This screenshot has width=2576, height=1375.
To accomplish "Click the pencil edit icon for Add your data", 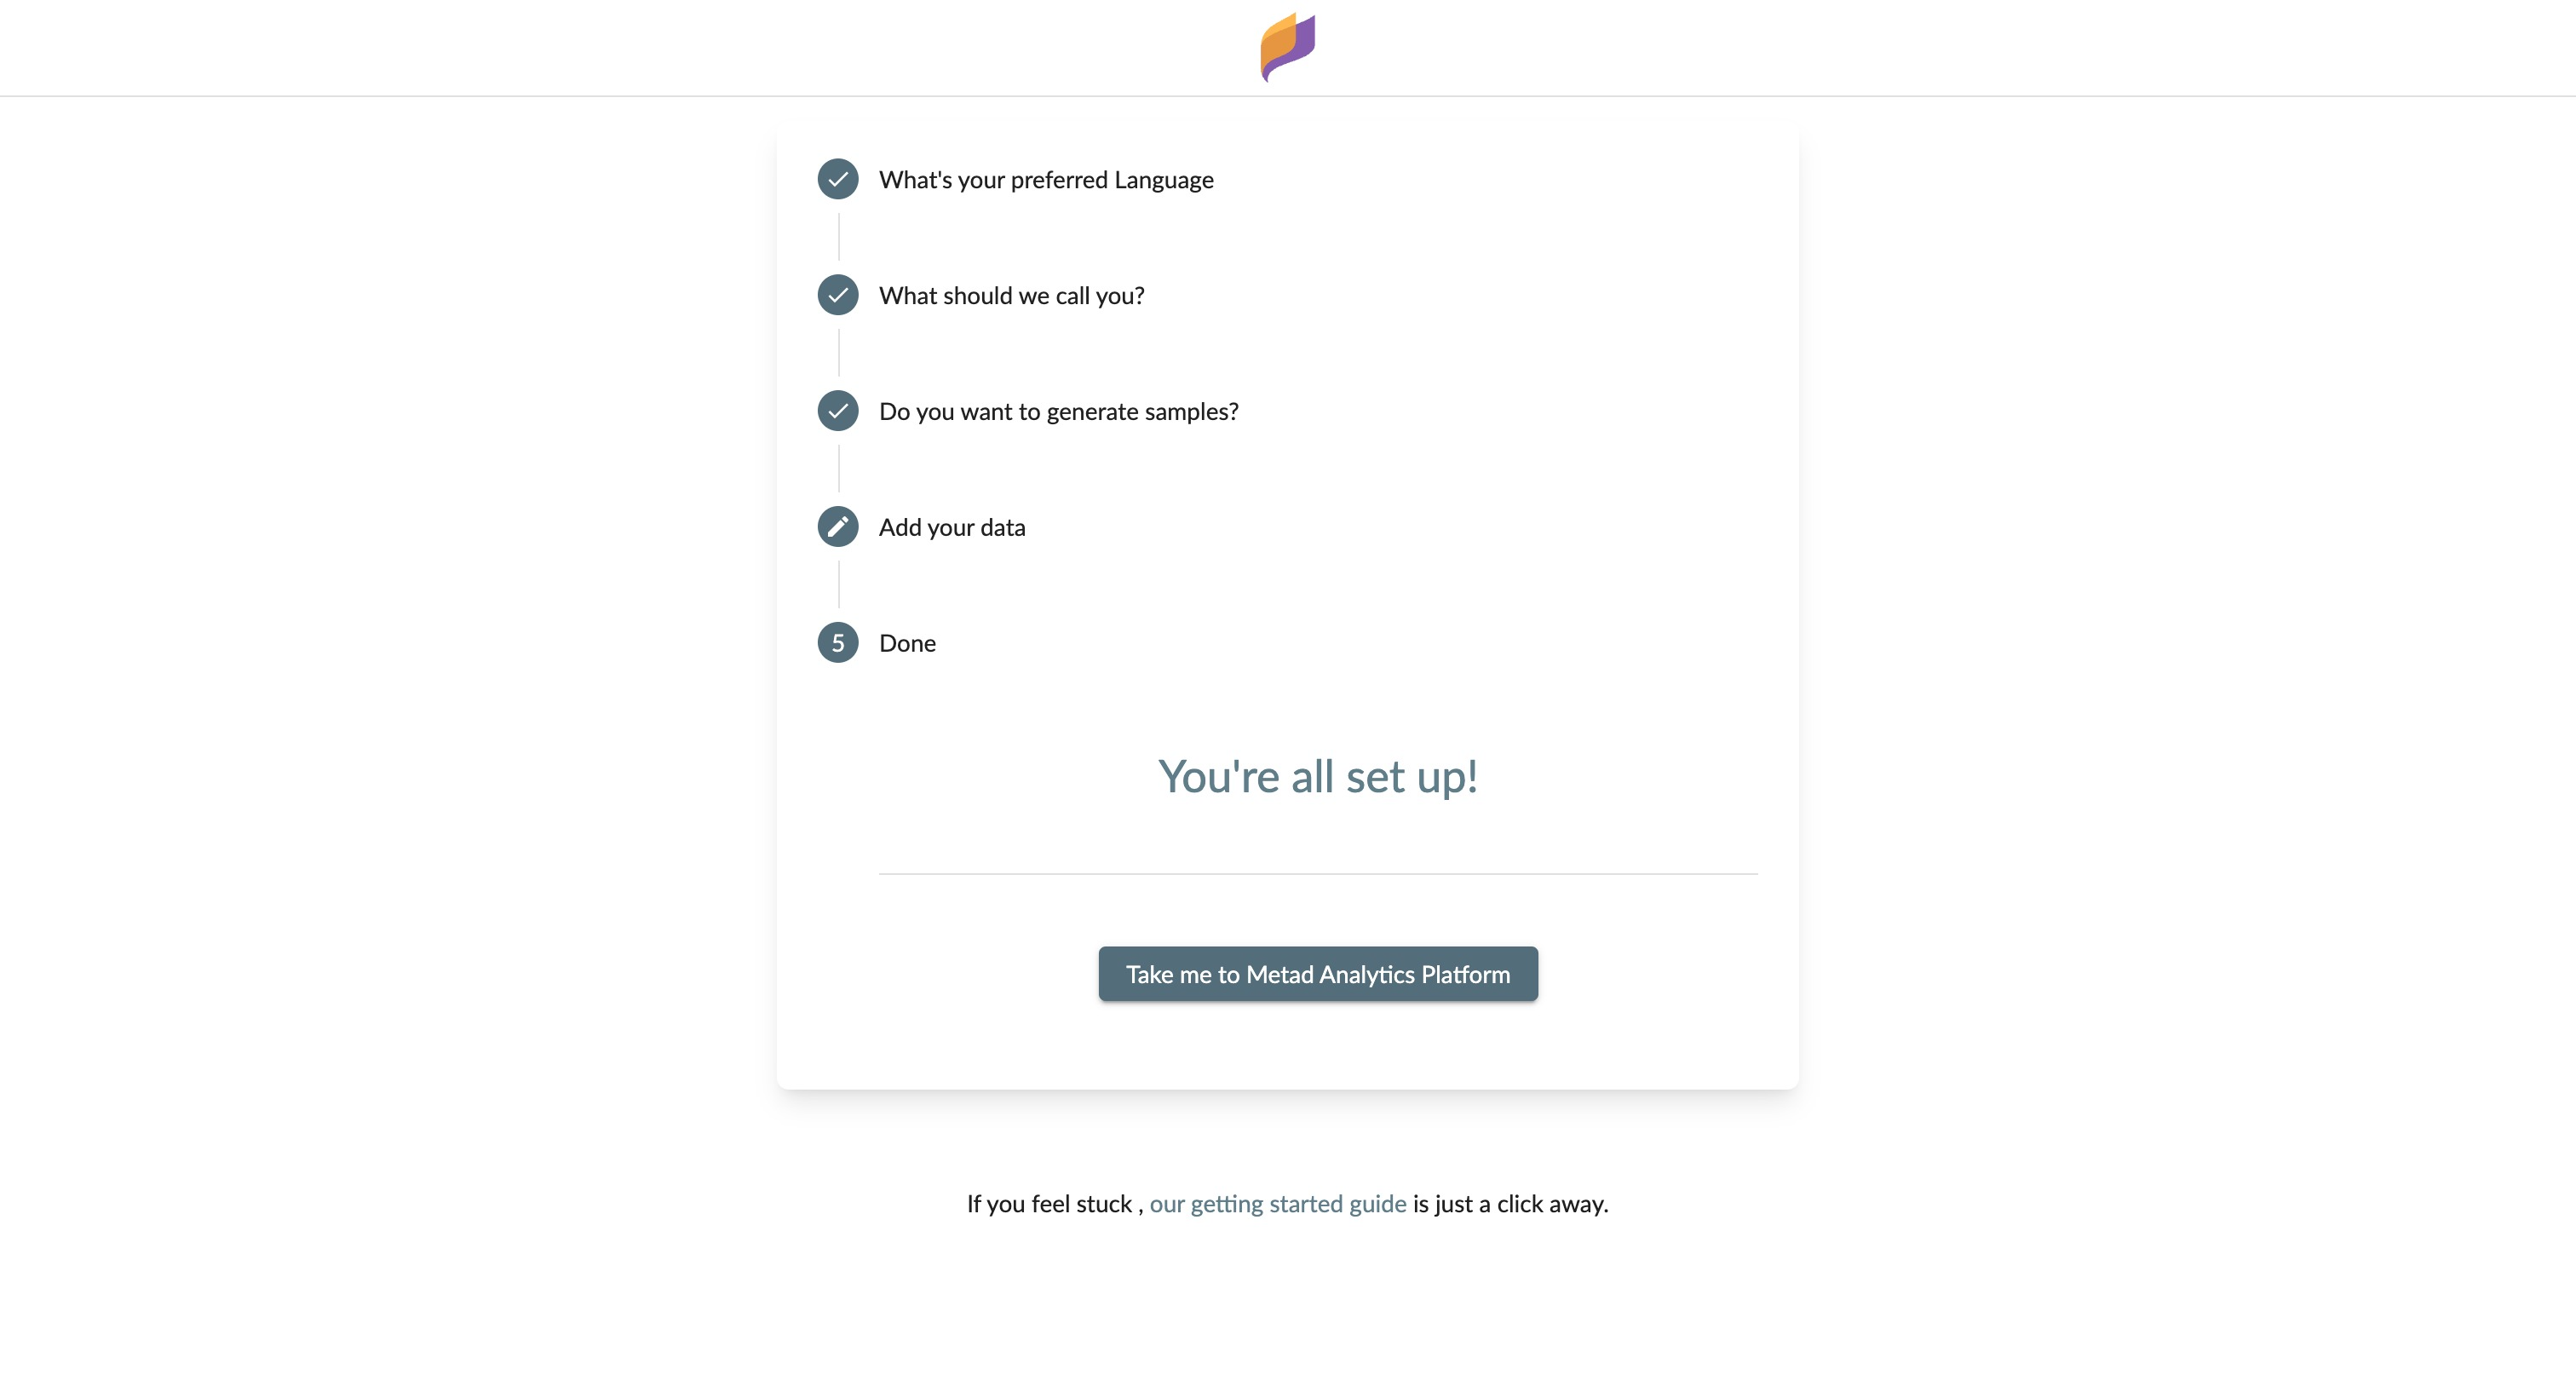I will click(x=838, y=527).
